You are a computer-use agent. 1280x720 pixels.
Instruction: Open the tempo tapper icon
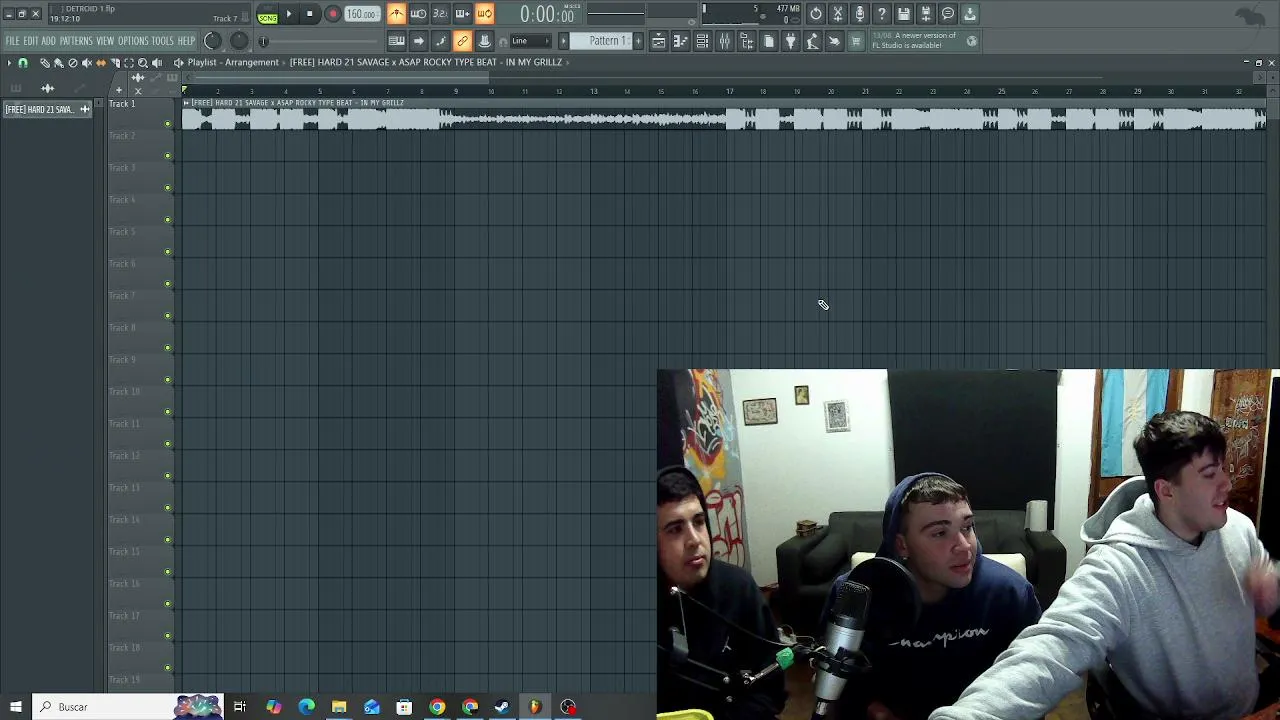[813, 41]
